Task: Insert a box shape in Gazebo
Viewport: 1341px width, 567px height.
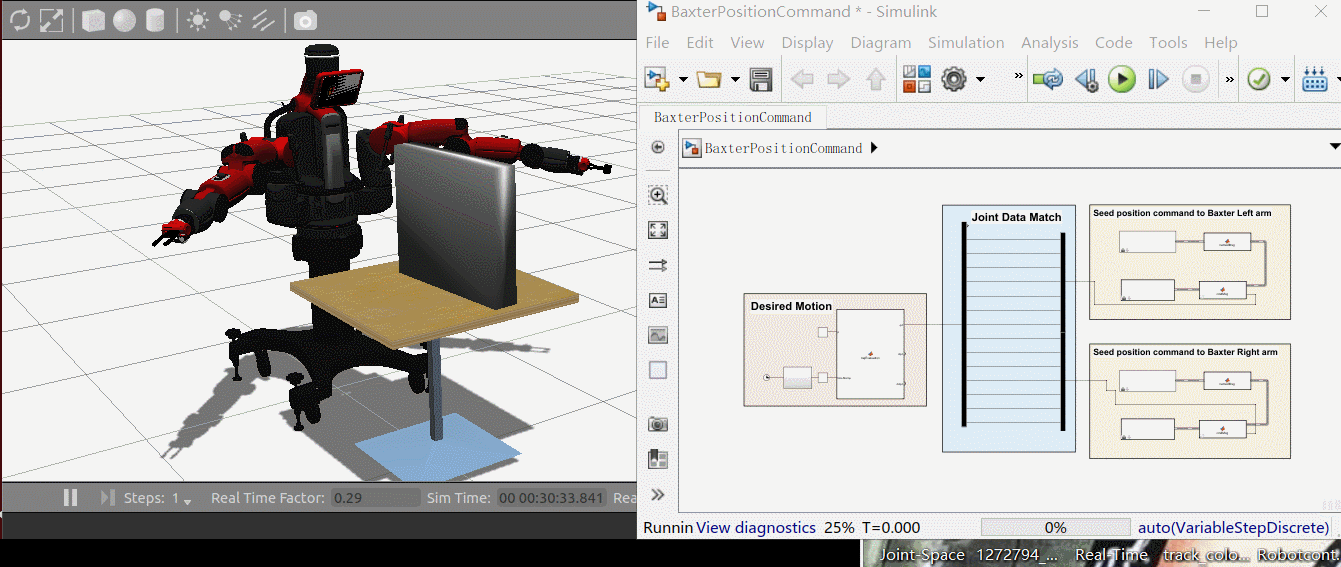Action: [x=93, y=21]
